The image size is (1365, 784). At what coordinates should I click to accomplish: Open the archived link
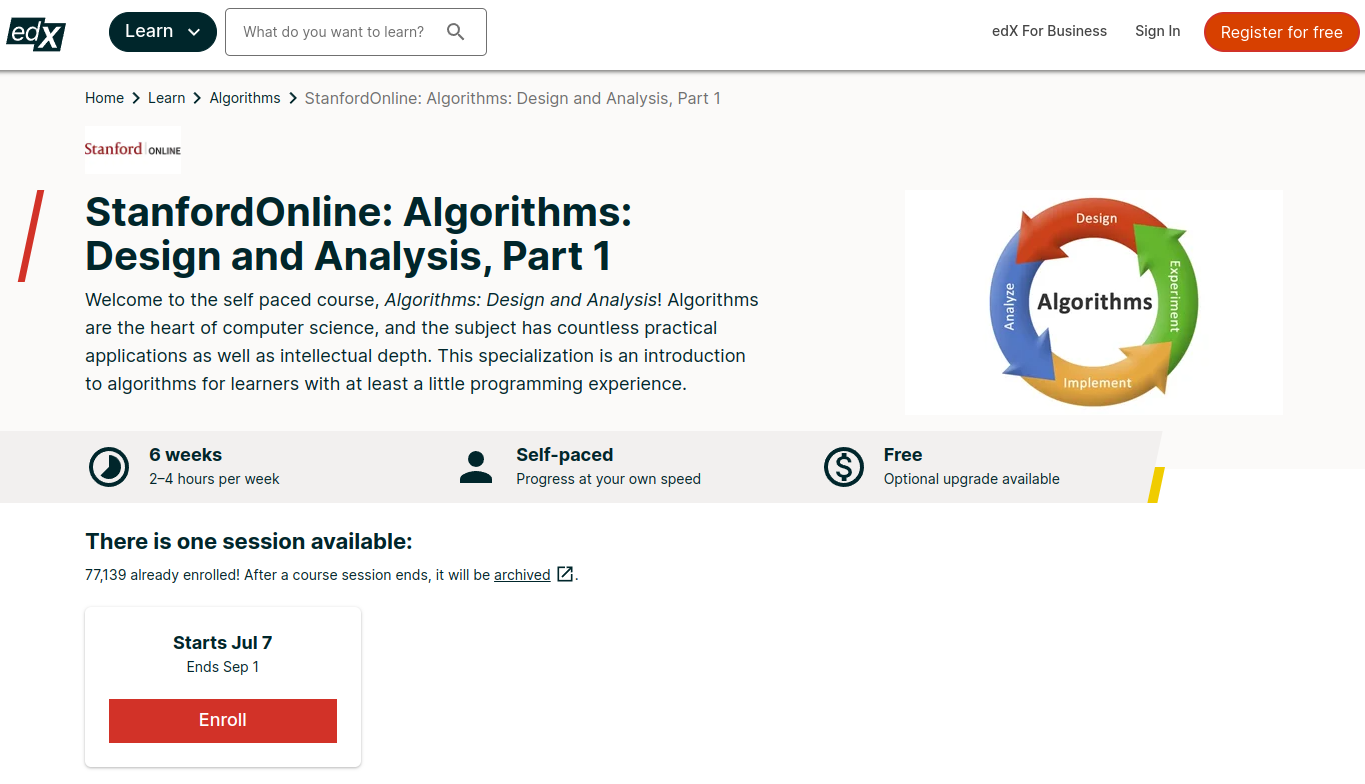coord(520,574)
